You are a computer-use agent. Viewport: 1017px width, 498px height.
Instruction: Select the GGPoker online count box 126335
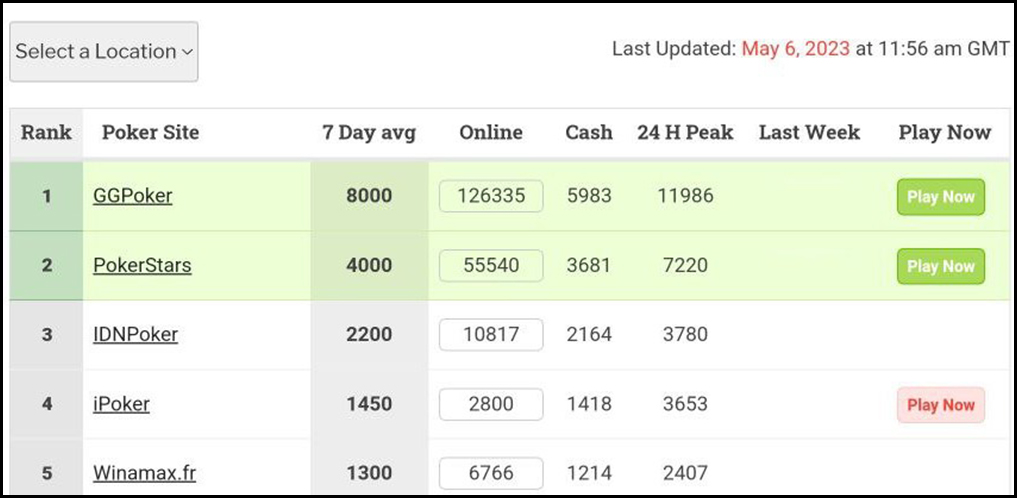491,196
